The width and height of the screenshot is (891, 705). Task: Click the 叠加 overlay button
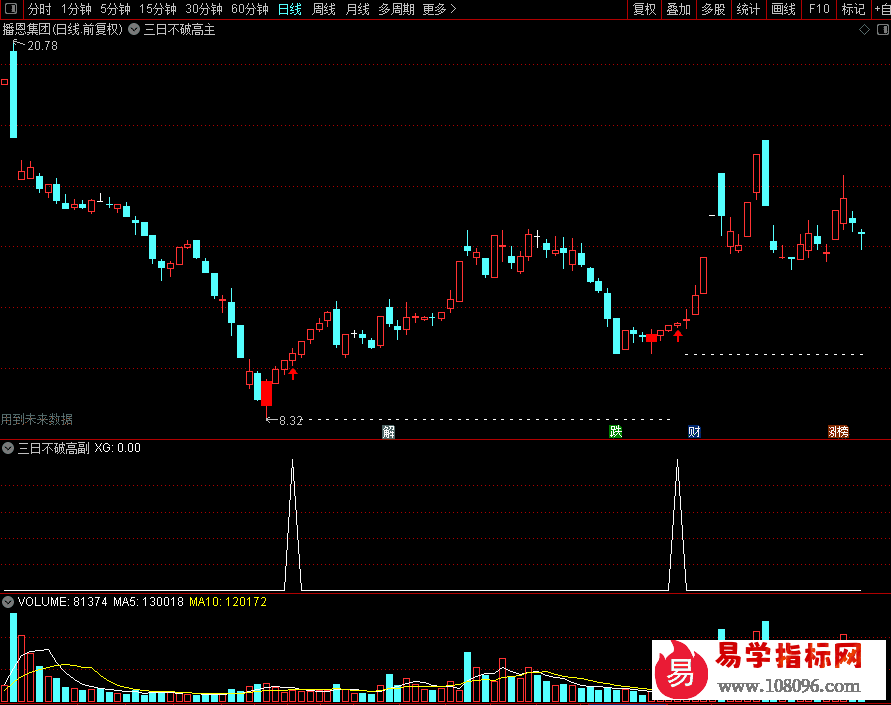679,10
